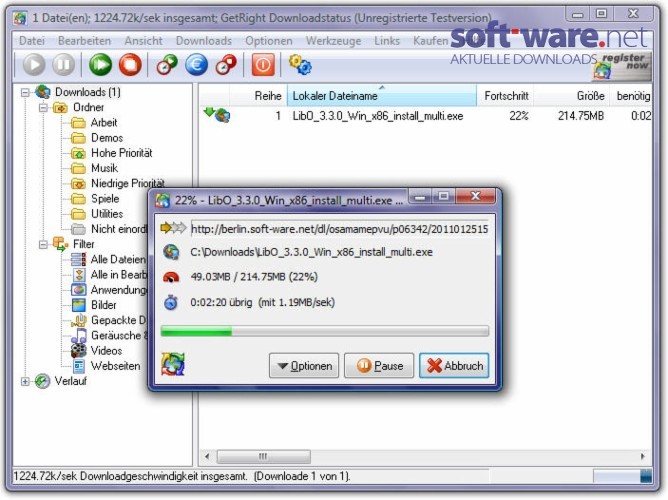Image resolution: width=668 pixels, height=500 pixels.
Task: Click the green link toolbar icon left of the Euro icon
Action: (167, 65)
